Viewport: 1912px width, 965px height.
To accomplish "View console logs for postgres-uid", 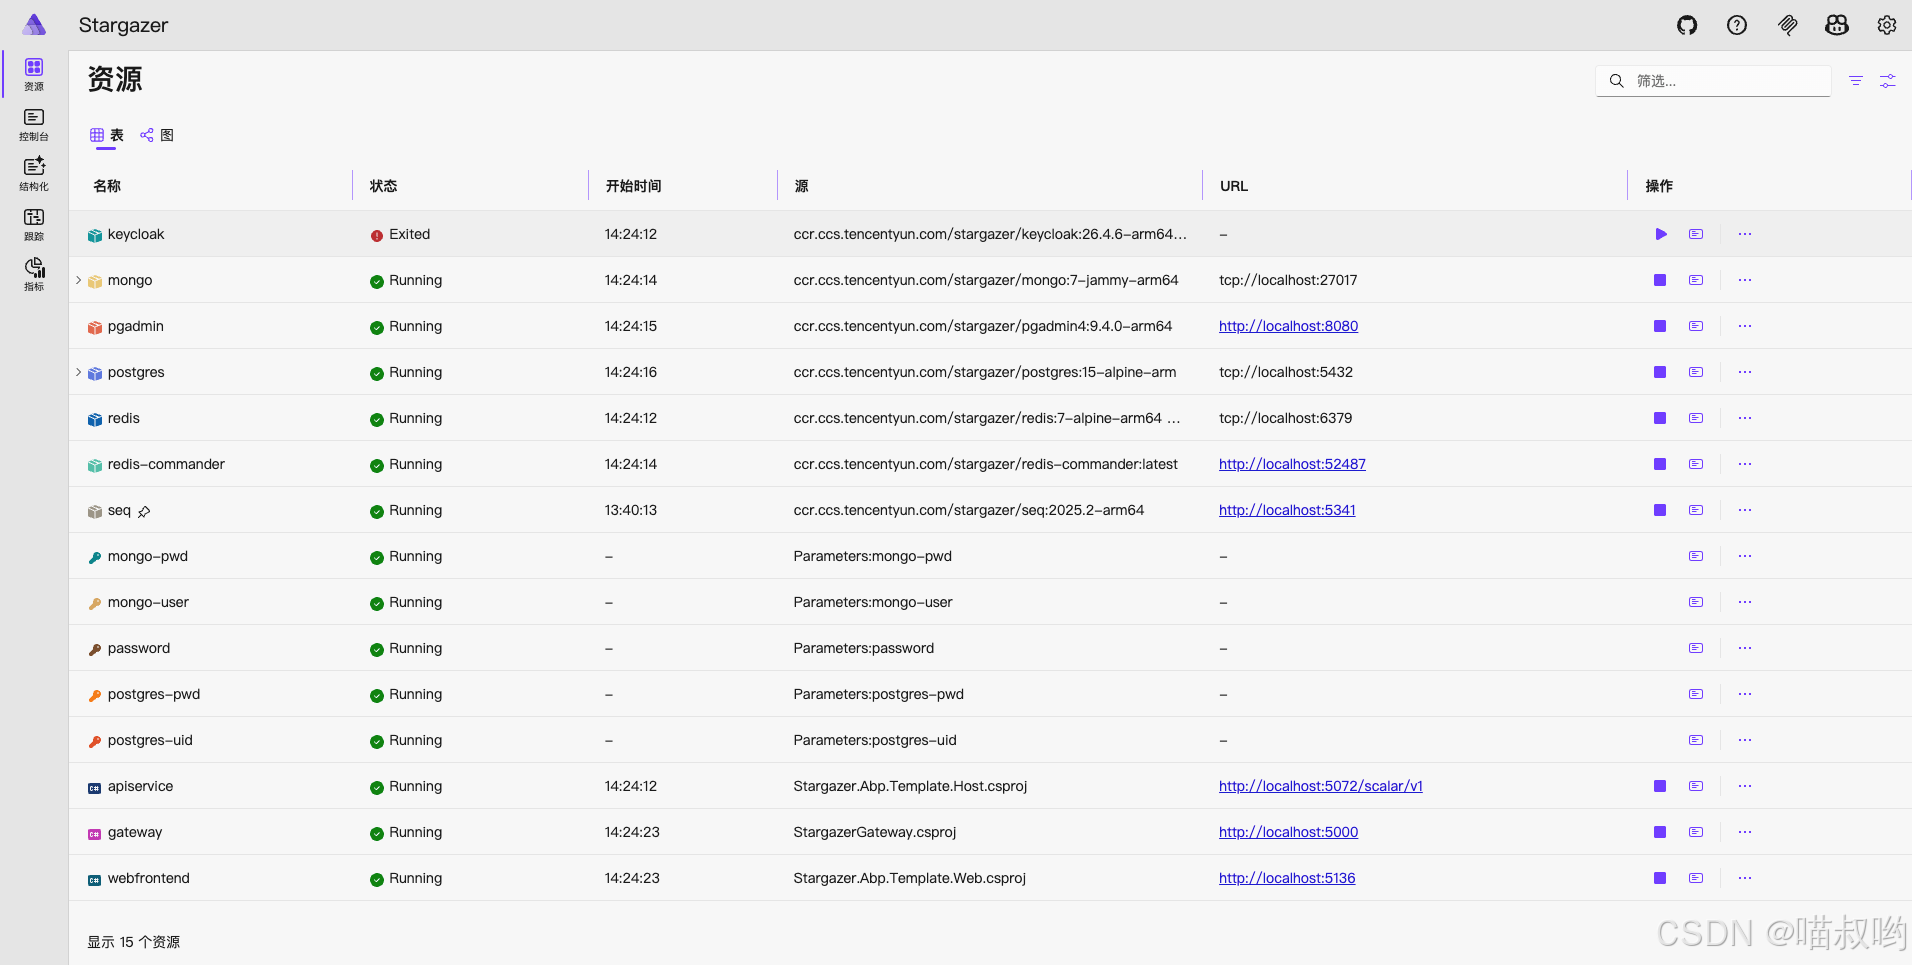I will click(1696, 740).
